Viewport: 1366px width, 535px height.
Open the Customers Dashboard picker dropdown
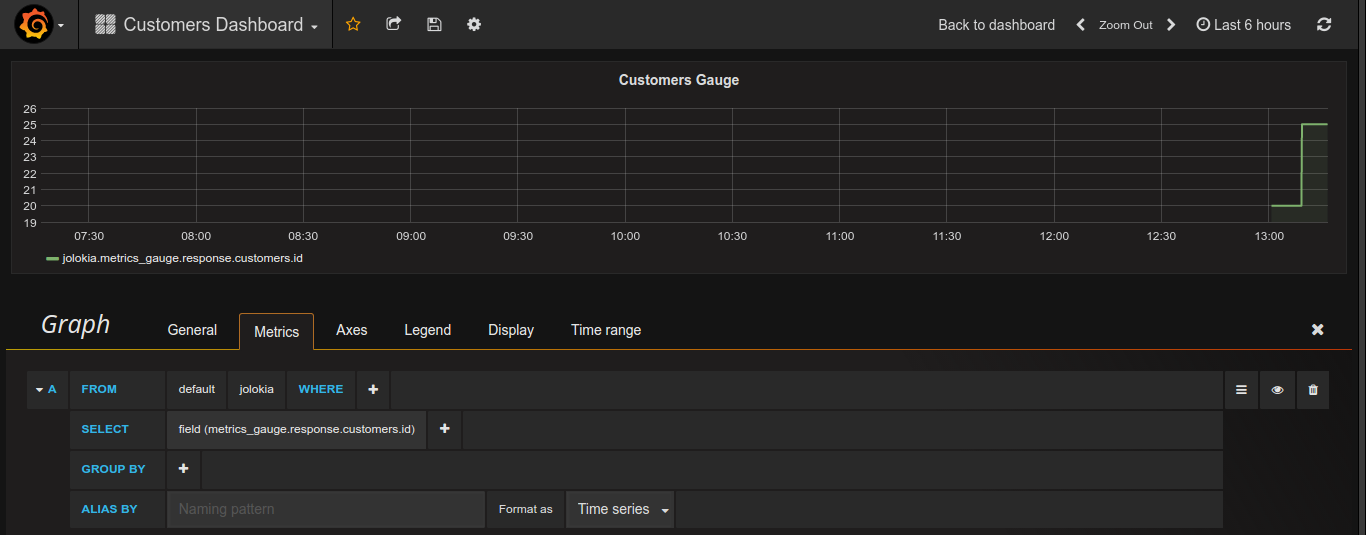(207, 24)
